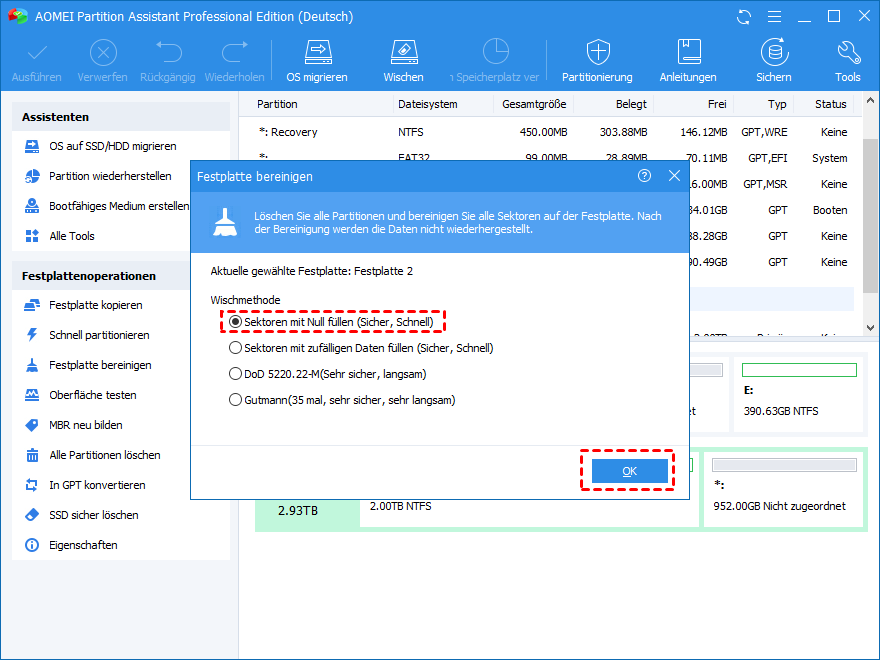Click the Booten status cell
The width and height of the screenshot is (880, 660).
pyautogui.click(x=830, y=210)
